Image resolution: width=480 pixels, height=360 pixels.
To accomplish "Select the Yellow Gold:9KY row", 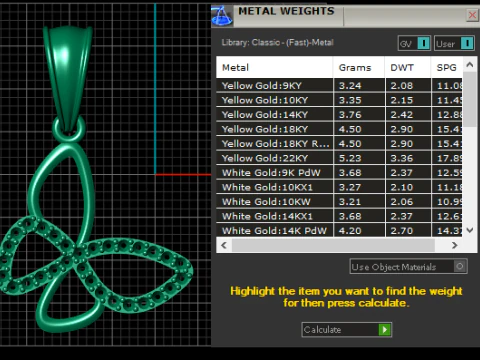I will (339, 86).
